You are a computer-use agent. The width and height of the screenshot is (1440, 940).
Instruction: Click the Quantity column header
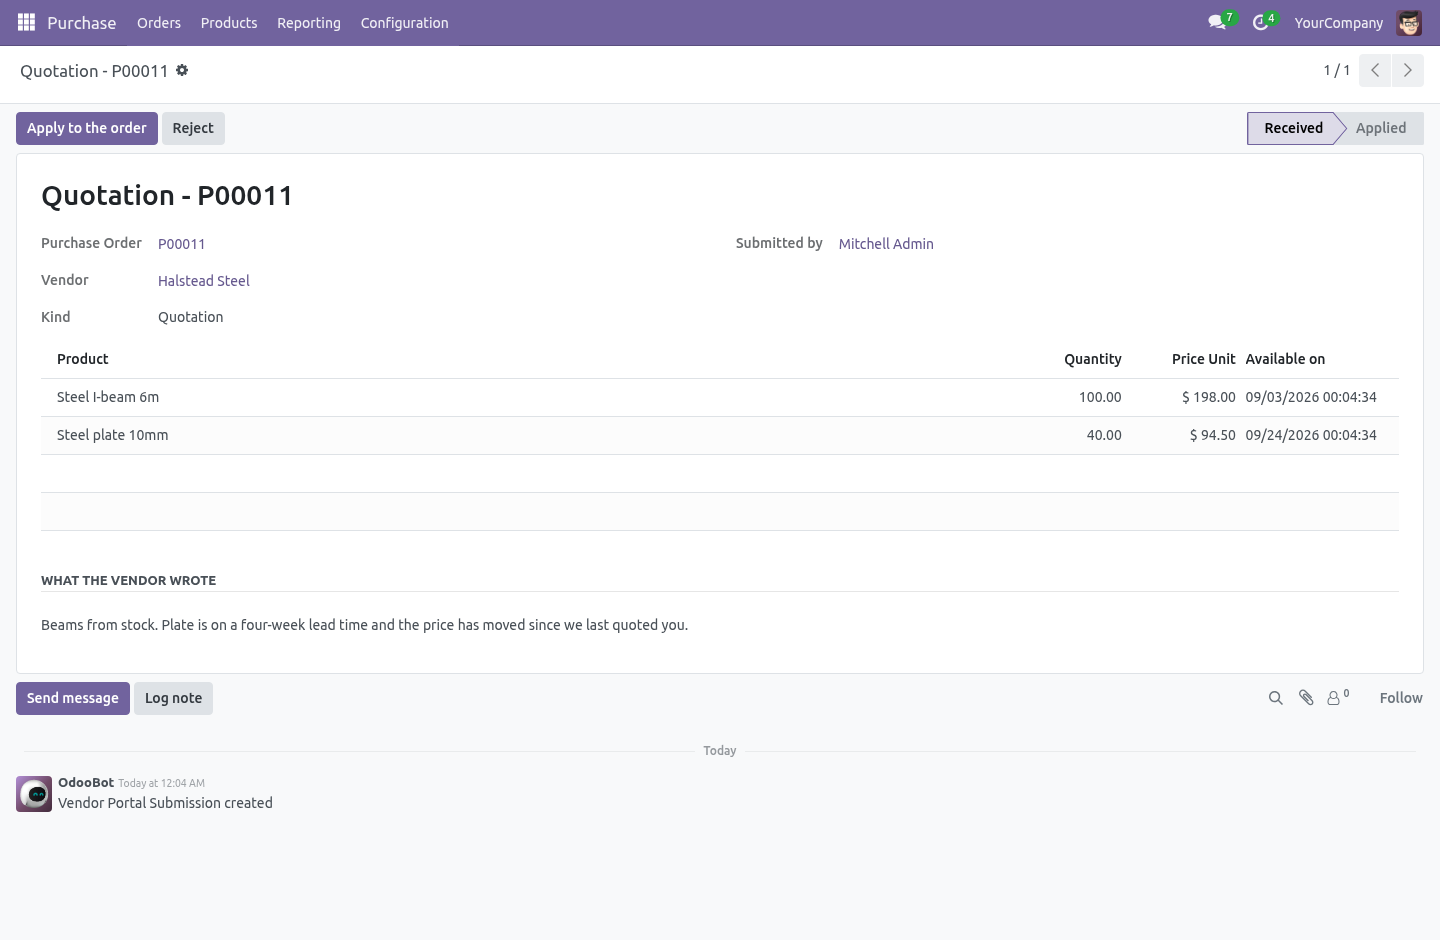1092,359
